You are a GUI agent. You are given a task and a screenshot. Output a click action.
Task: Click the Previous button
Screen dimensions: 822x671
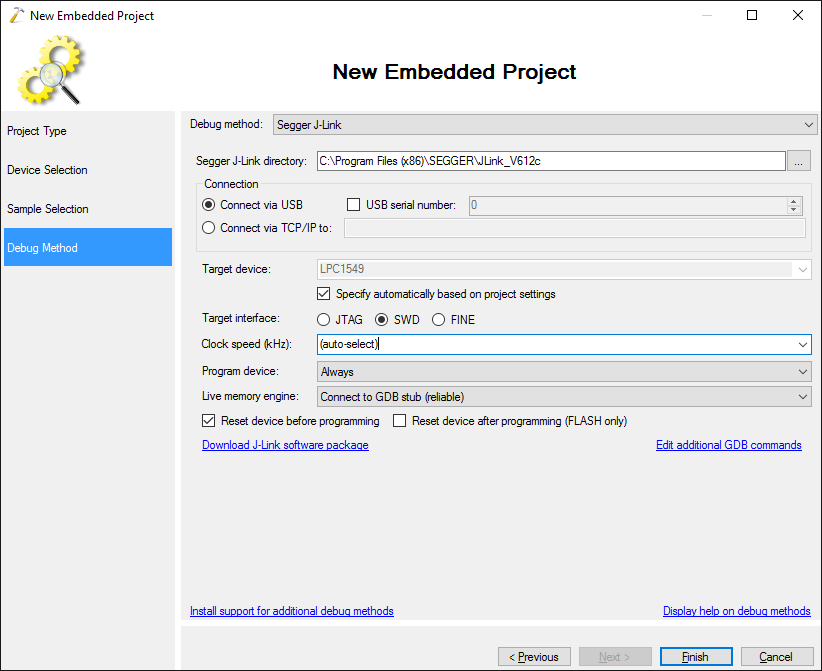534,657
